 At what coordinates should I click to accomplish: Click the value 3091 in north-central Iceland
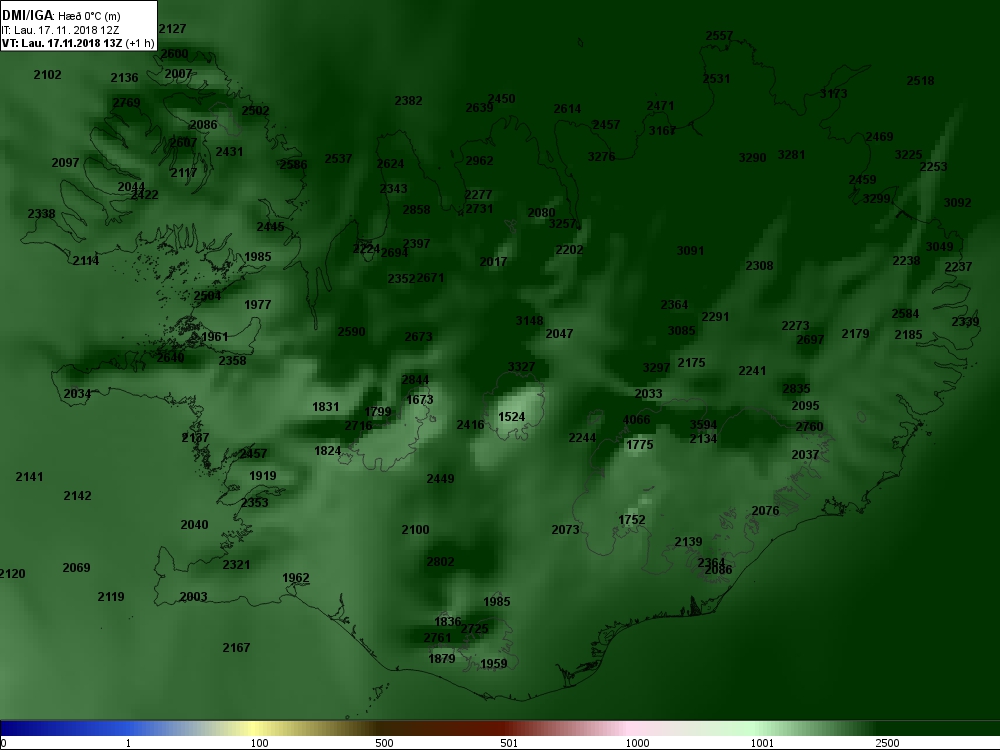[x=690, y=251]
